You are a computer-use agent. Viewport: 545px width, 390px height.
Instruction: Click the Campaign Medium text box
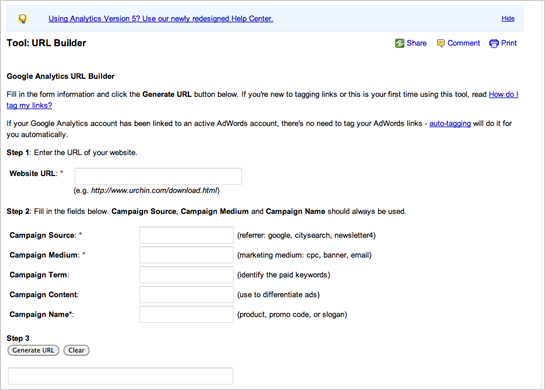186,255
